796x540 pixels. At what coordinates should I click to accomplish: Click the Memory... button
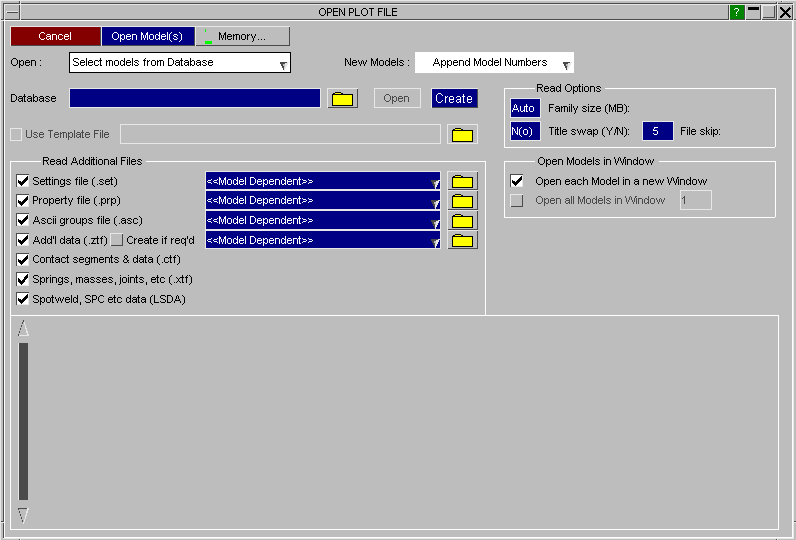[242, 36]
